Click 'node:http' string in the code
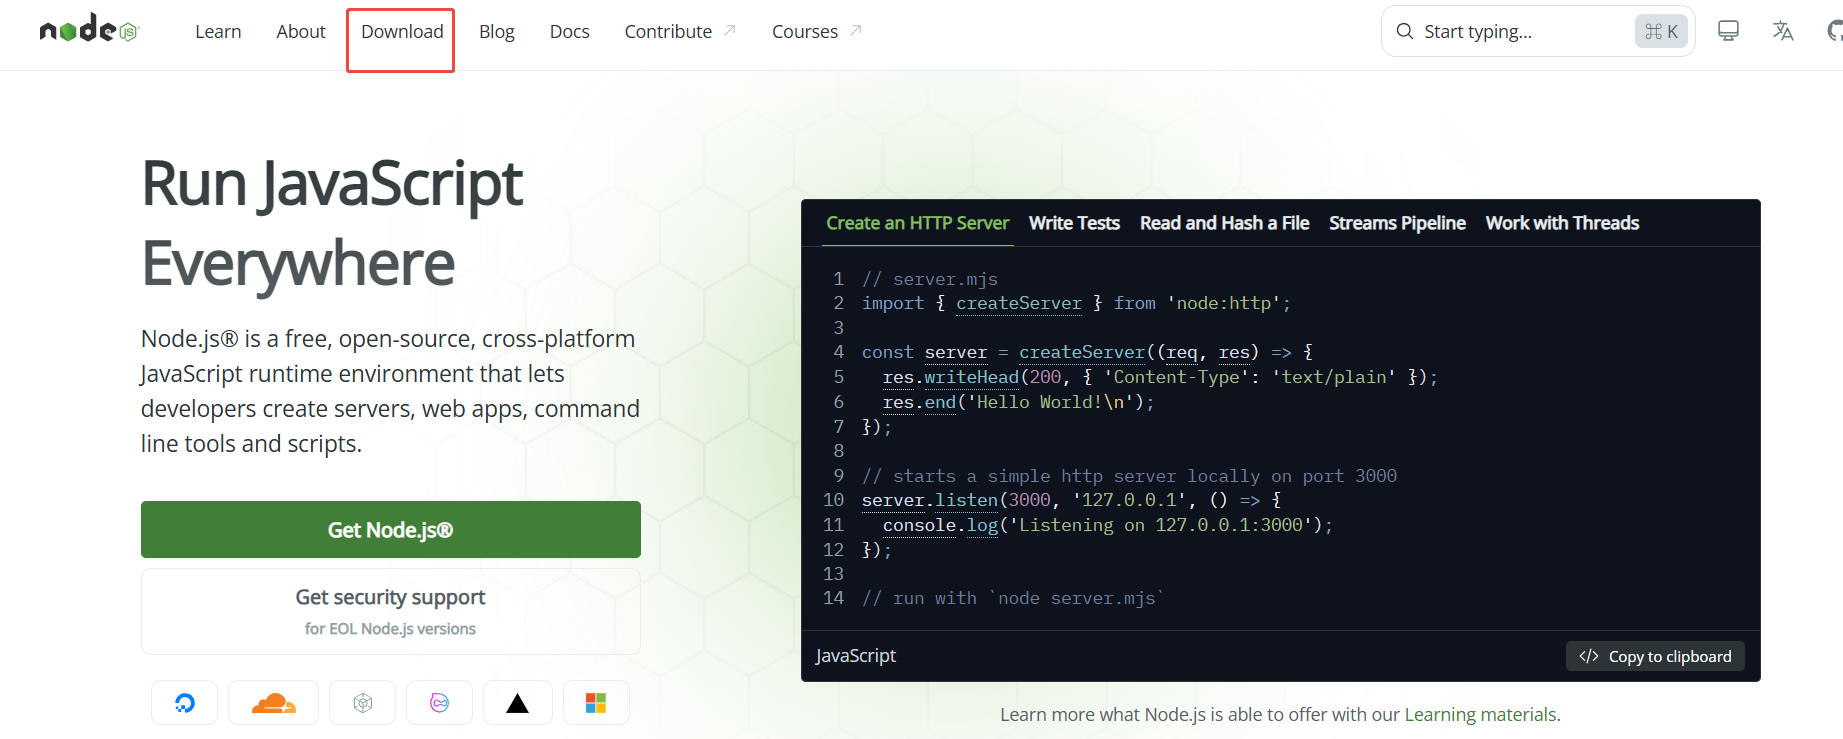The image size is (1843, 739). click(x=1223, y=303)
